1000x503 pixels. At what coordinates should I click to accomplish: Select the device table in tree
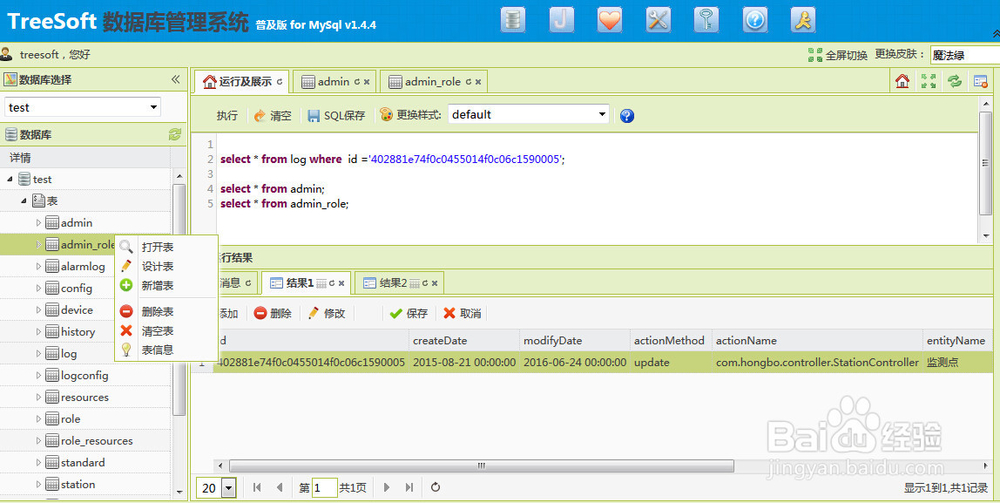tap(77, 310)
